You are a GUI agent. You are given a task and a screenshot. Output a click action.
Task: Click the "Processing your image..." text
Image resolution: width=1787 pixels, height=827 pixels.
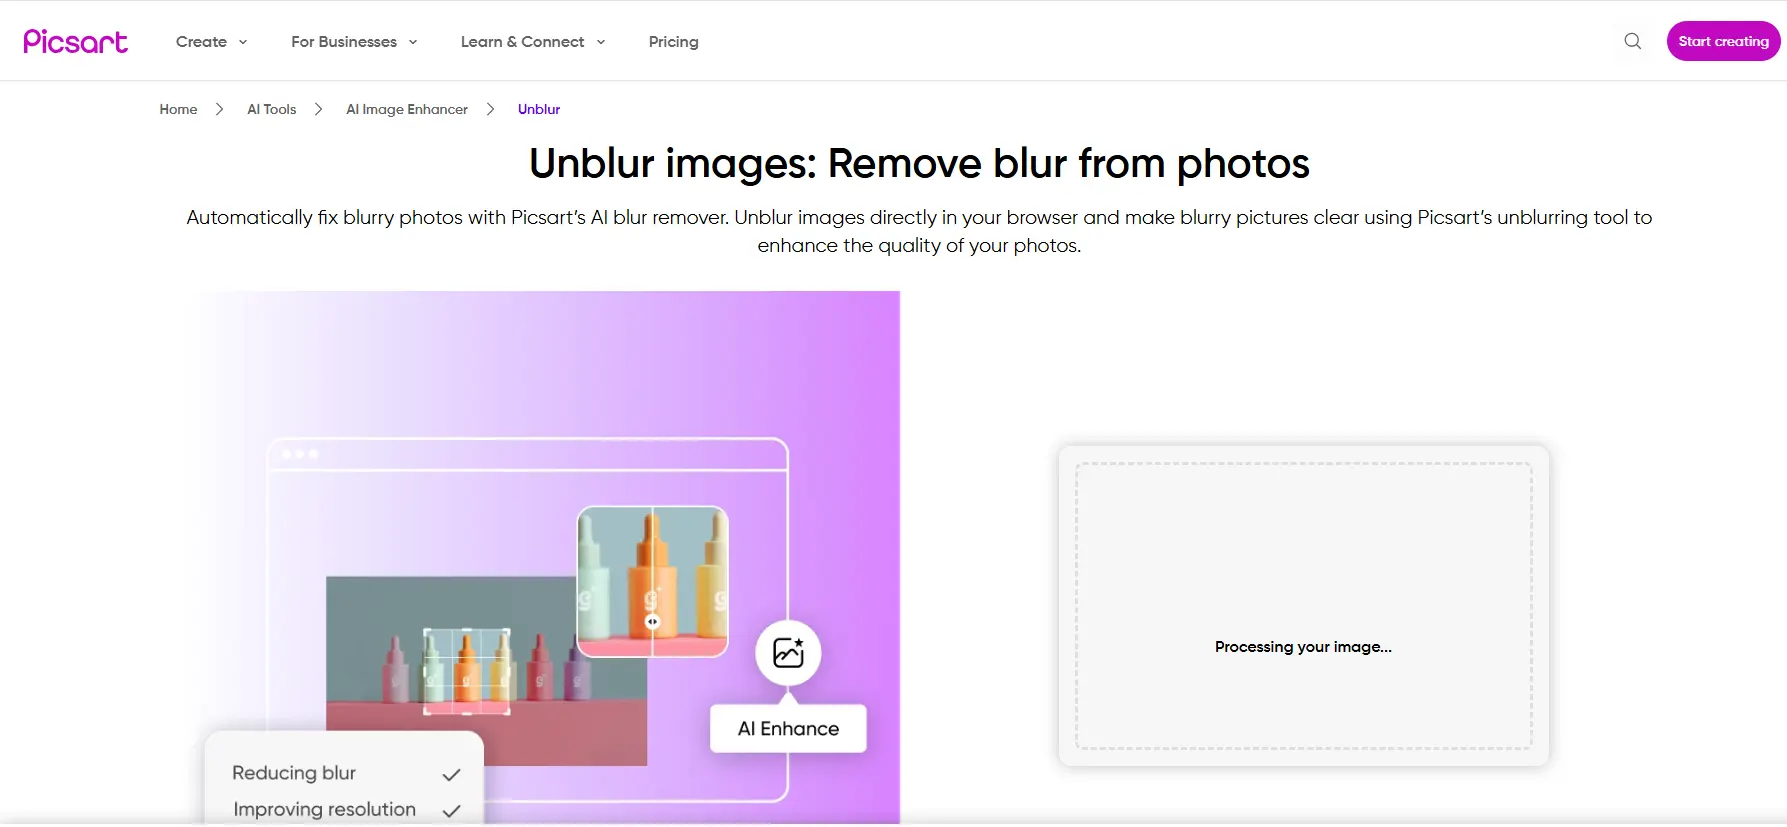[x=1303, y=647]
